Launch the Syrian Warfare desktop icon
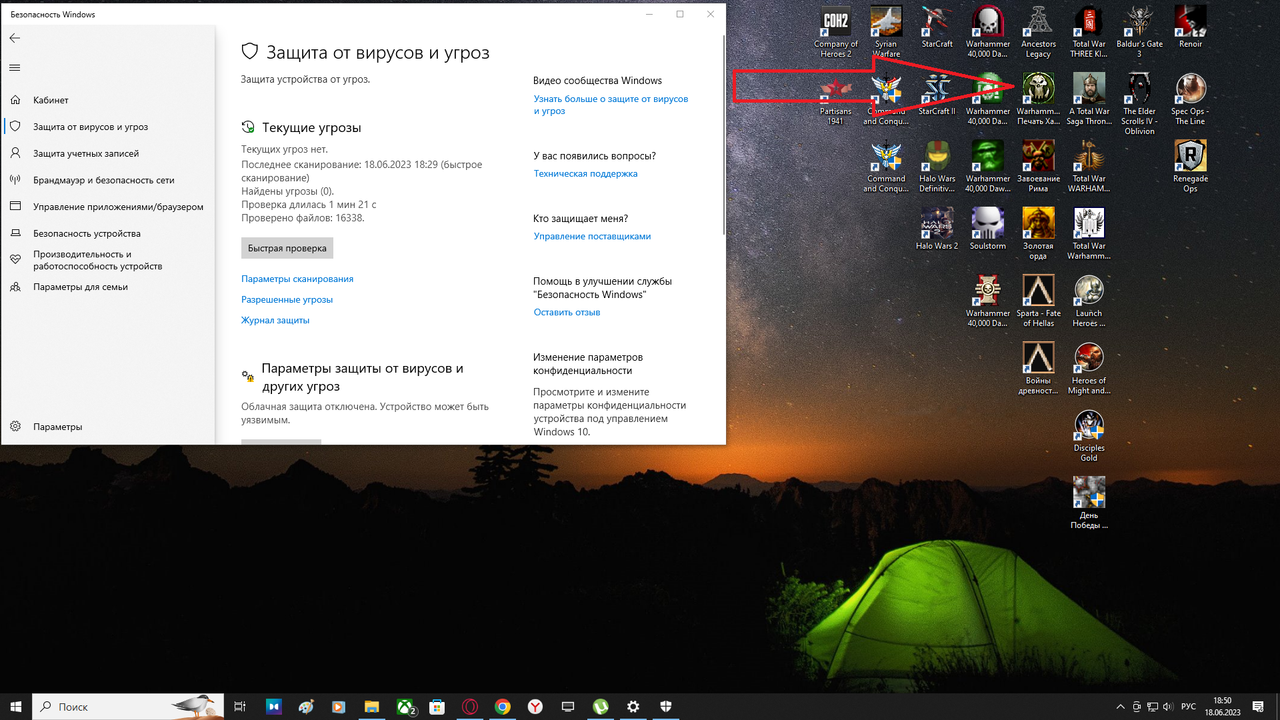Screen dimensions: 1280x720 (x=886, y=32)
